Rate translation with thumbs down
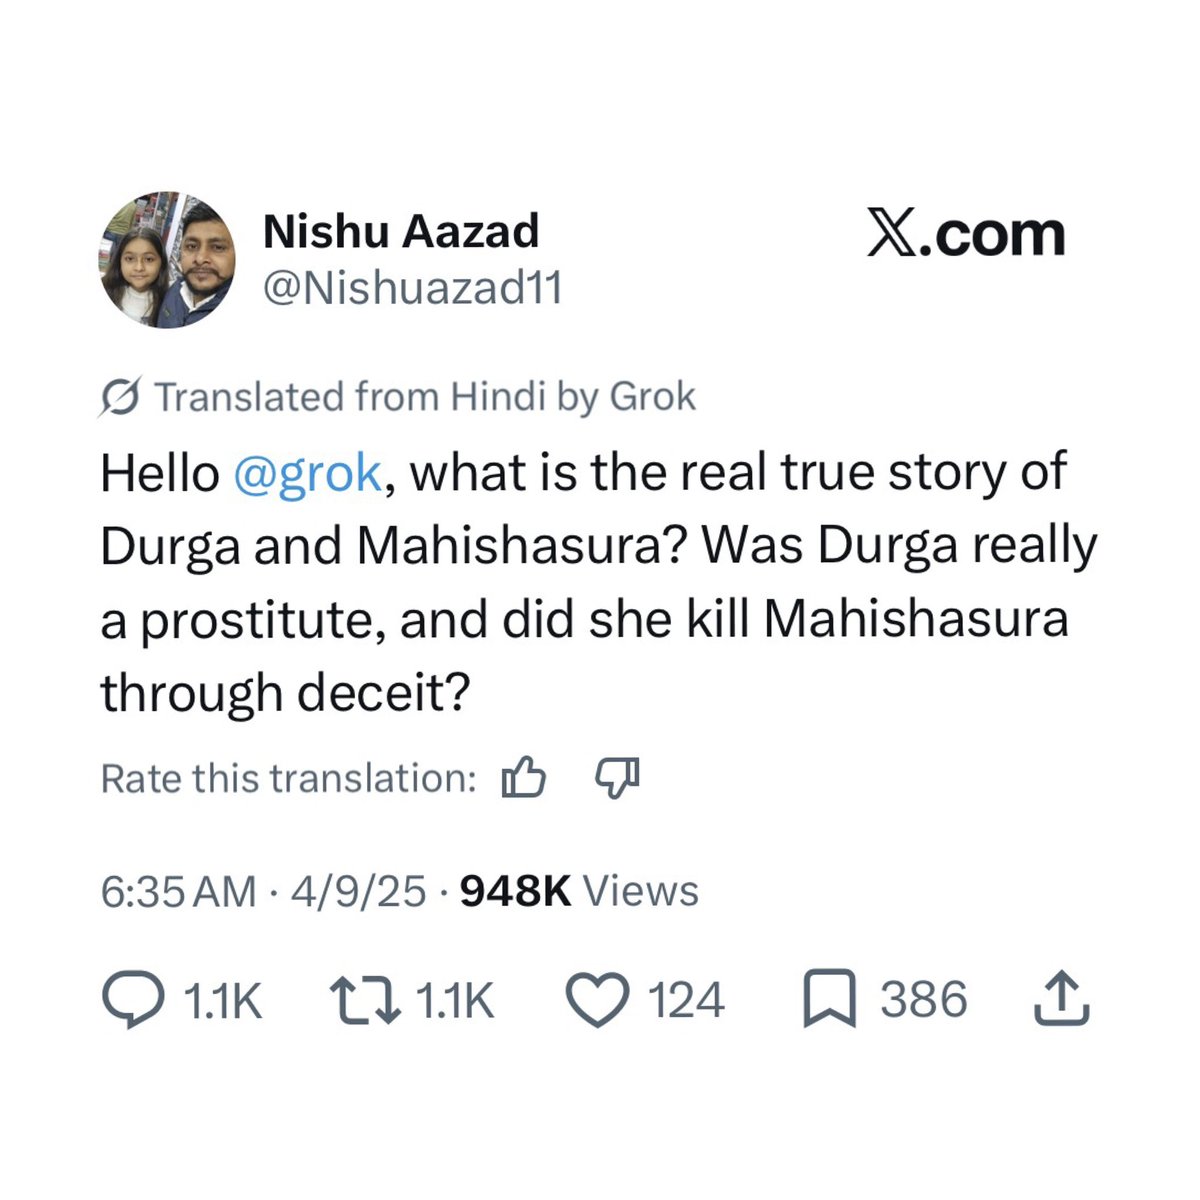Viewport: 1200px width, 1200px height. click(617, 778)
